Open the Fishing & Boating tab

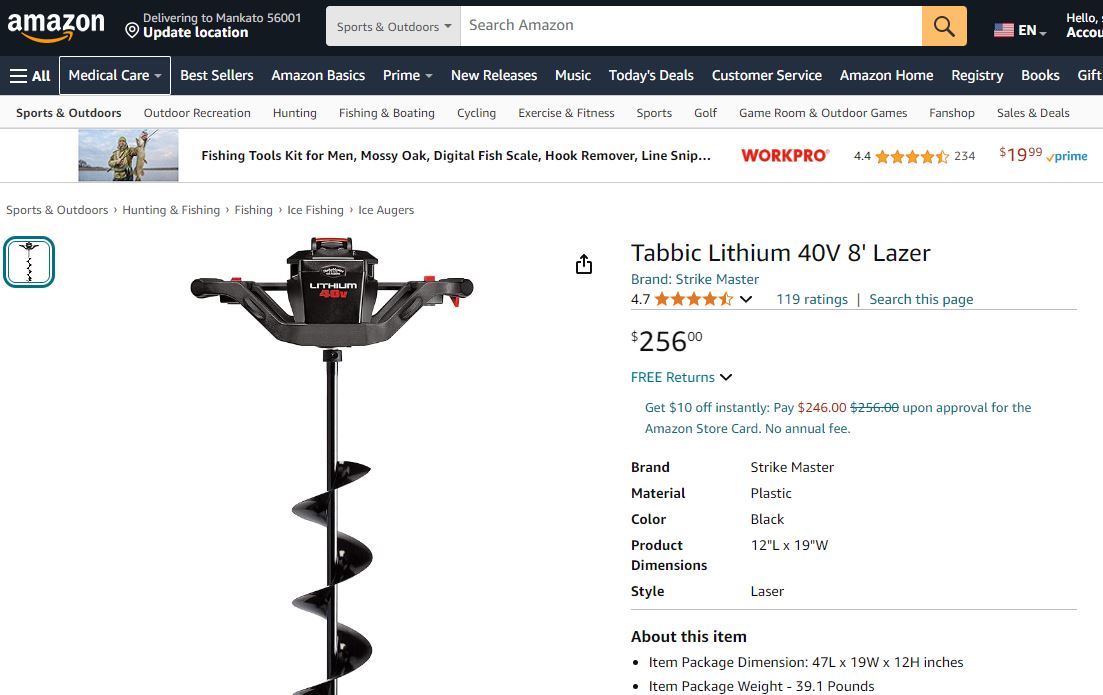[x=386, y=113]
